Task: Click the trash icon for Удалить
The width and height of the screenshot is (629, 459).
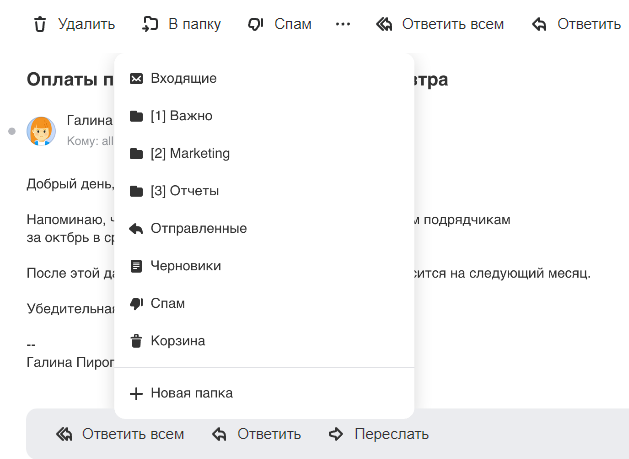Action: coord(40,24)
